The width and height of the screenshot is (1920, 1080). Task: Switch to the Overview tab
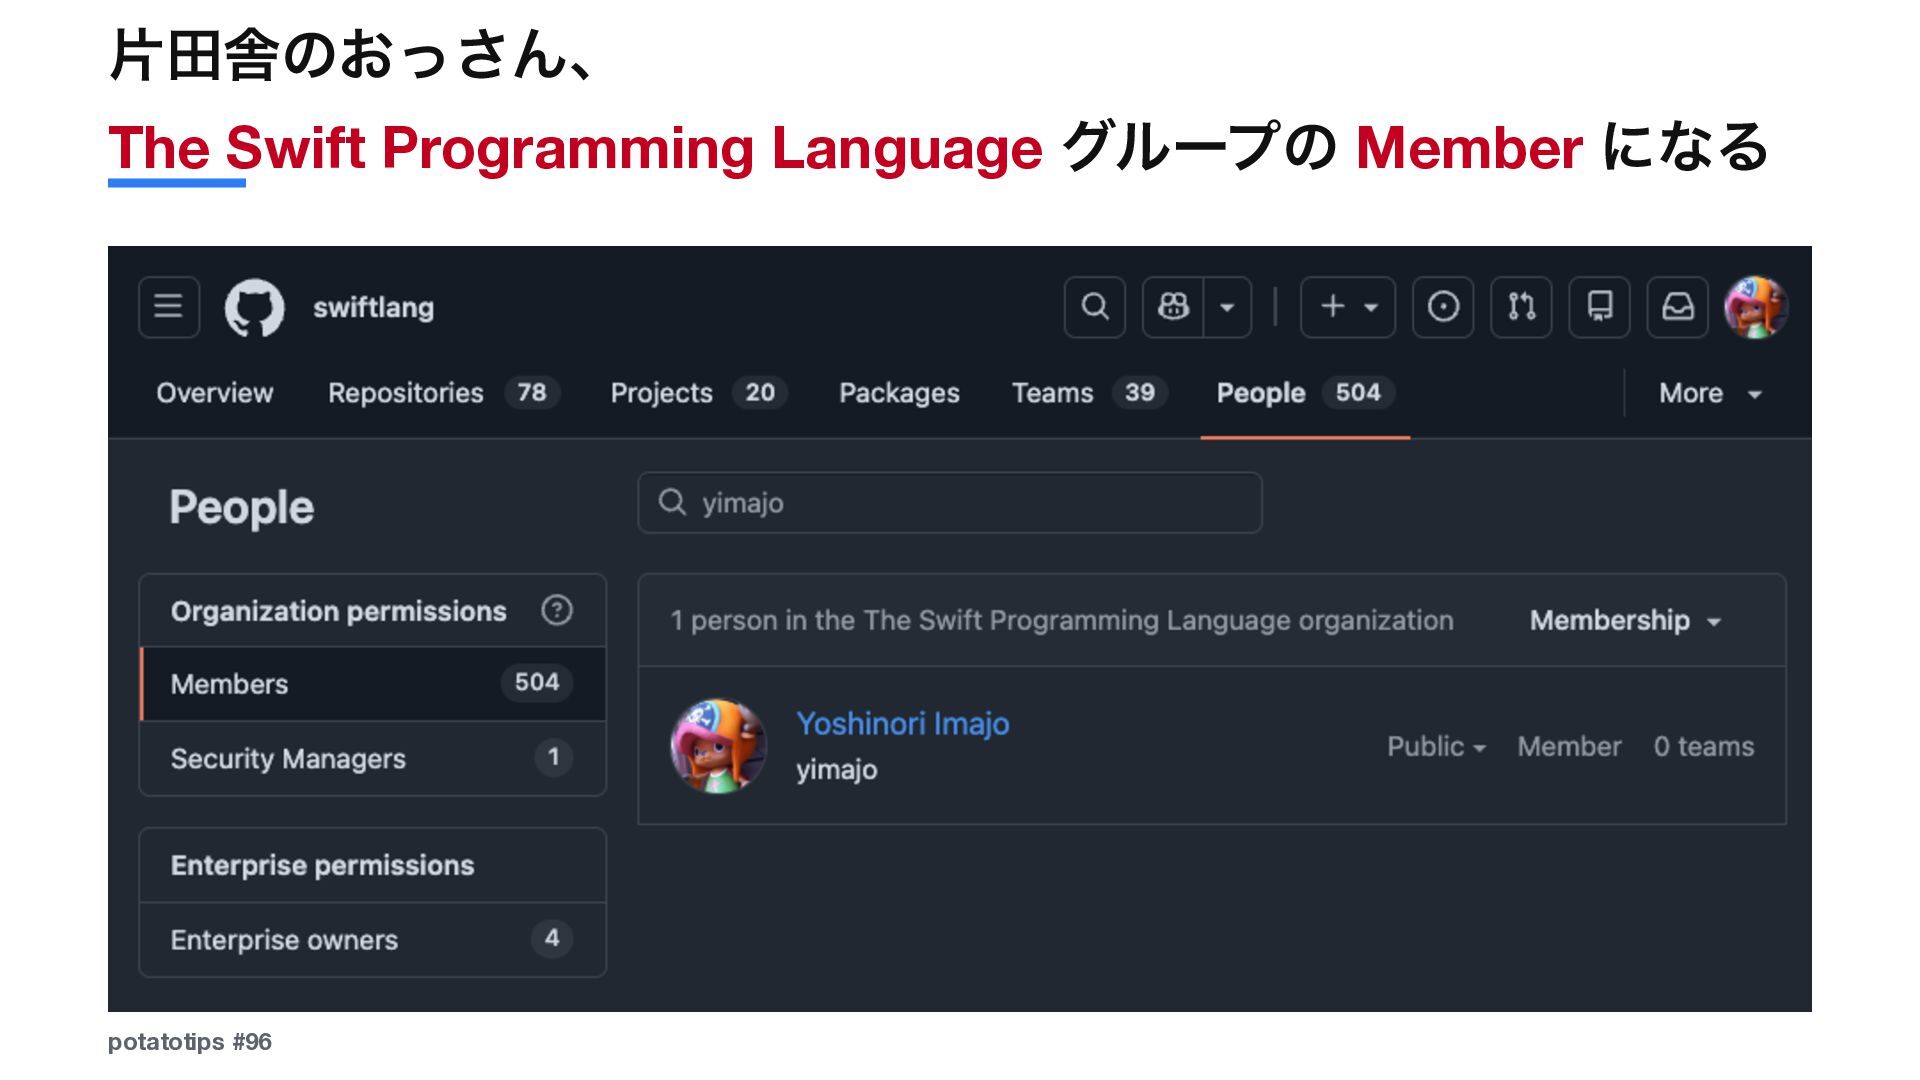214,393
